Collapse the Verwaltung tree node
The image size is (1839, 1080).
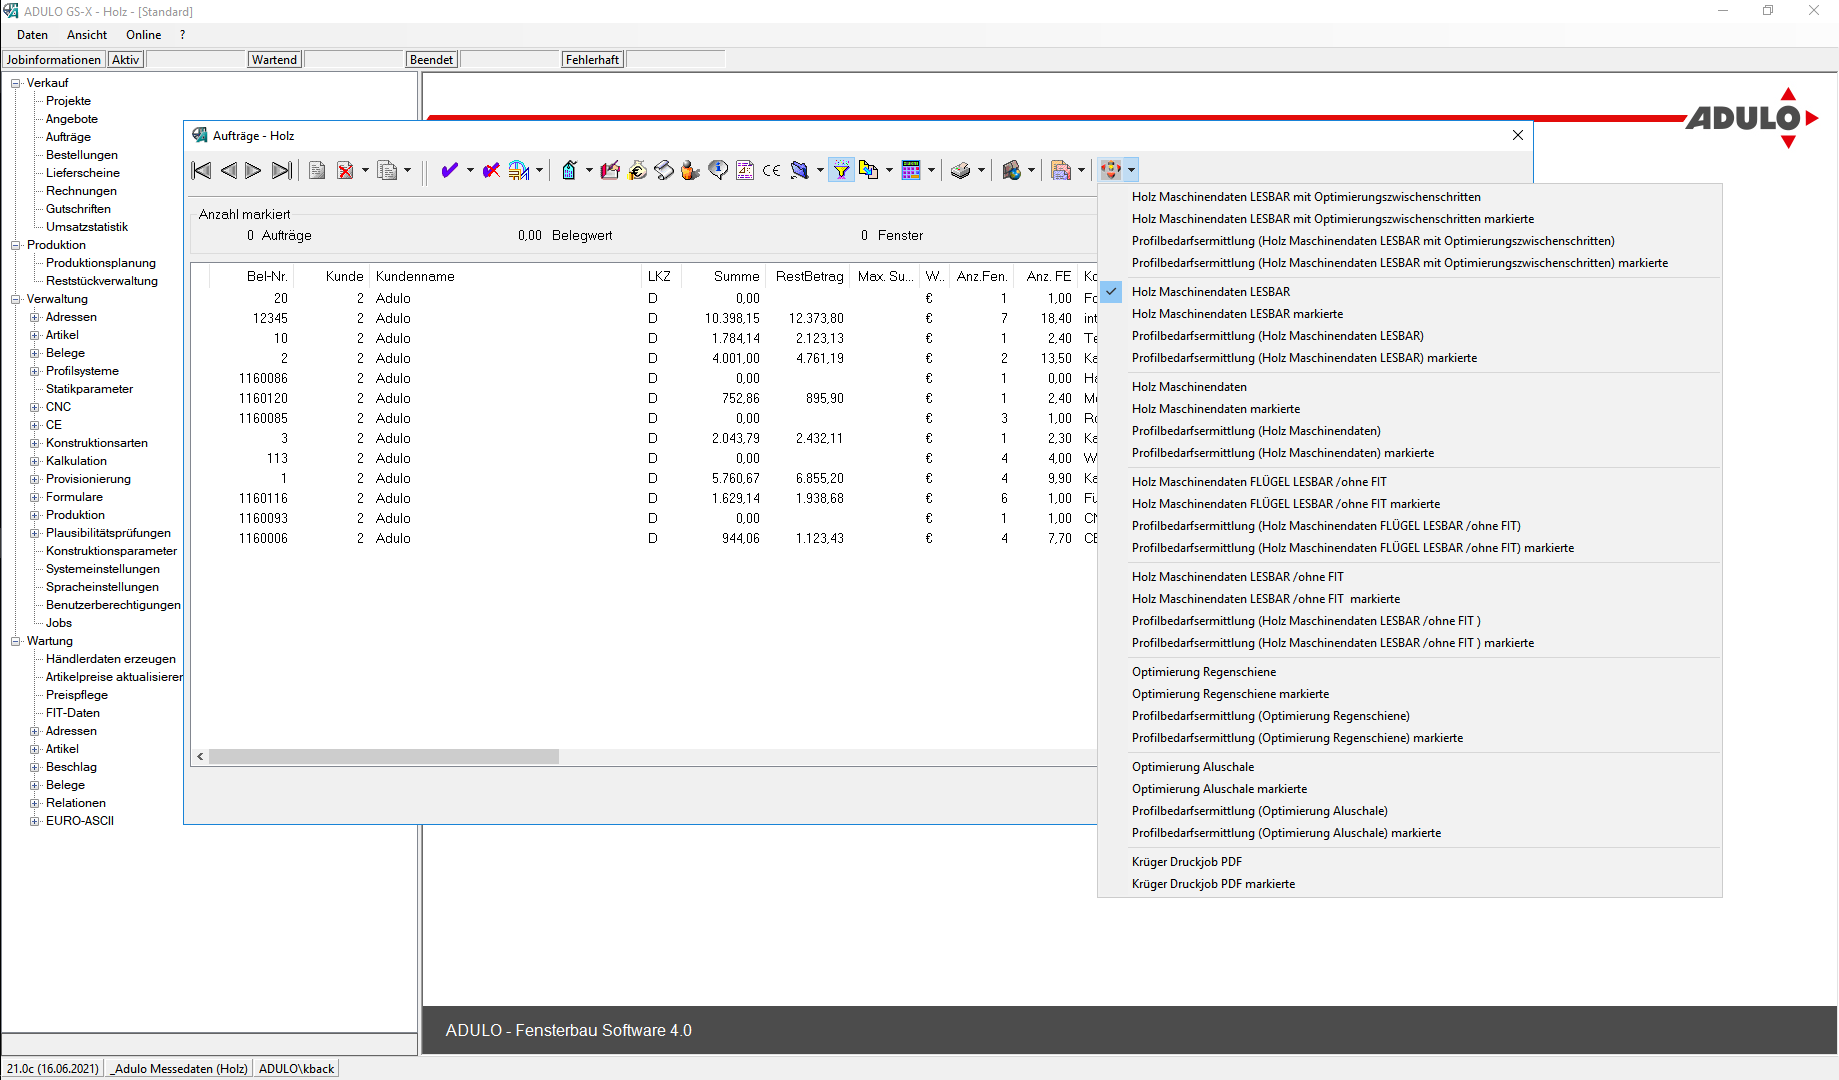(x=16, y=299)
